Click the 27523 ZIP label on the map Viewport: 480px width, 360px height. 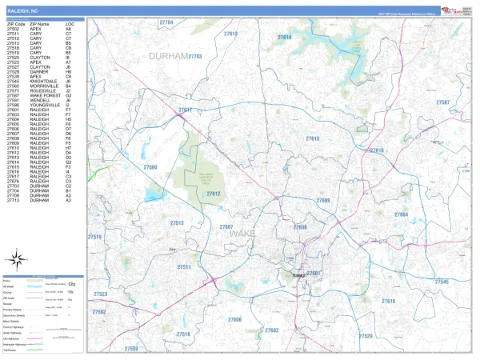pos(101,294)
